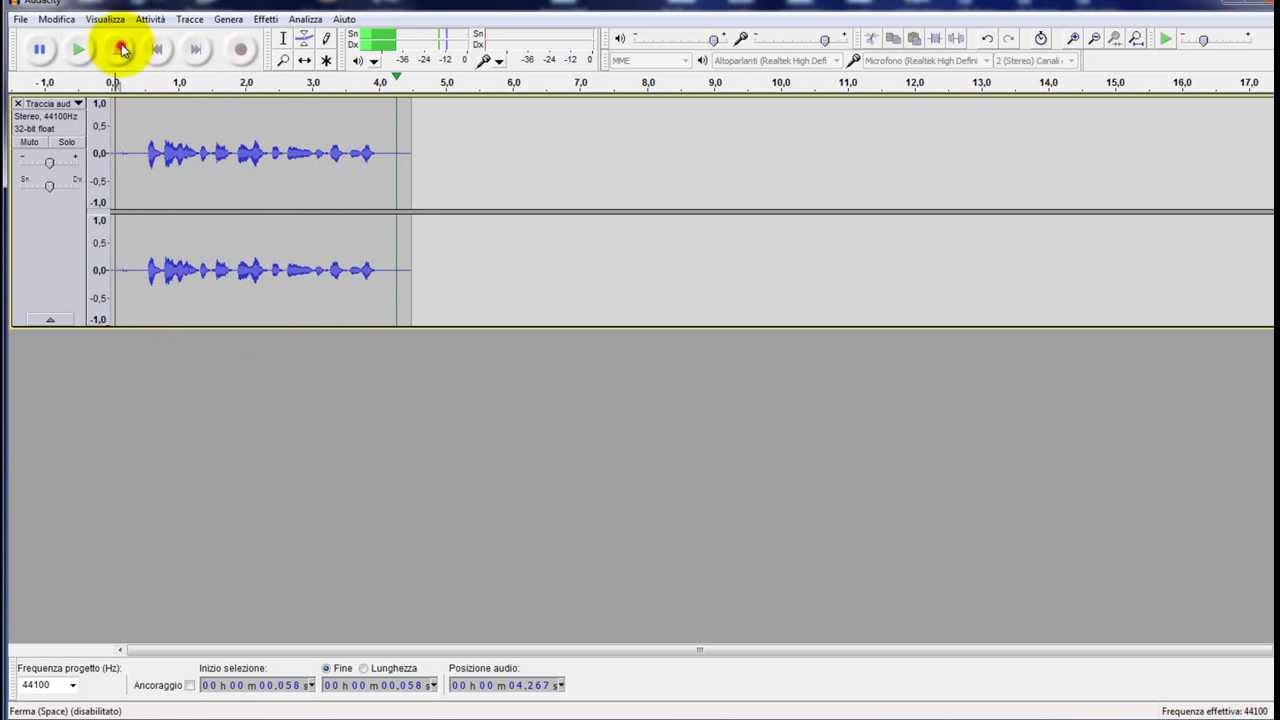The height and width of the screenshot is (720, 1280).
Task: Toggle the Solo button on track
Action: [x=66, y=142]
